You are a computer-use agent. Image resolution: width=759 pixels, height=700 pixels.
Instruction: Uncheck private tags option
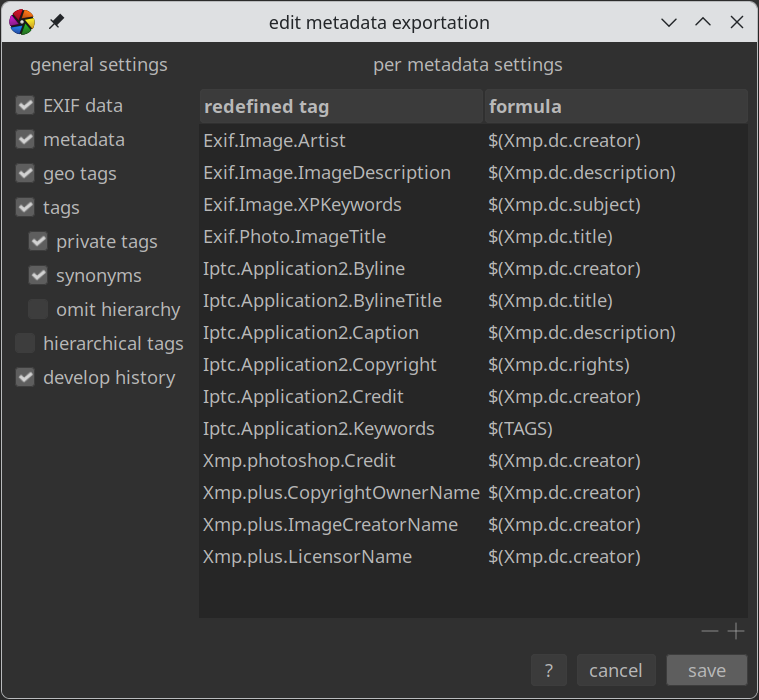click(38, 241)
